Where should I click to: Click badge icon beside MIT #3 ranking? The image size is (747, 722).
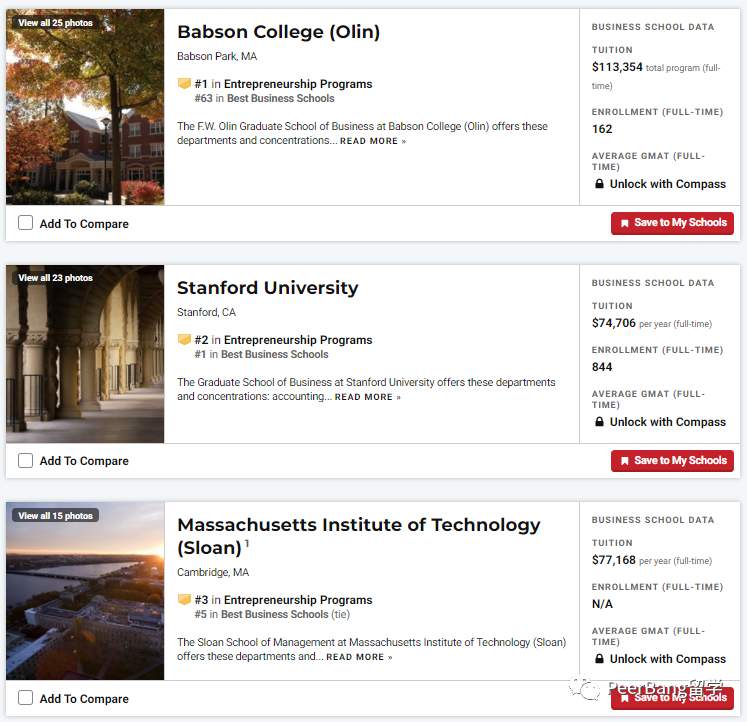tap(184, 600)
